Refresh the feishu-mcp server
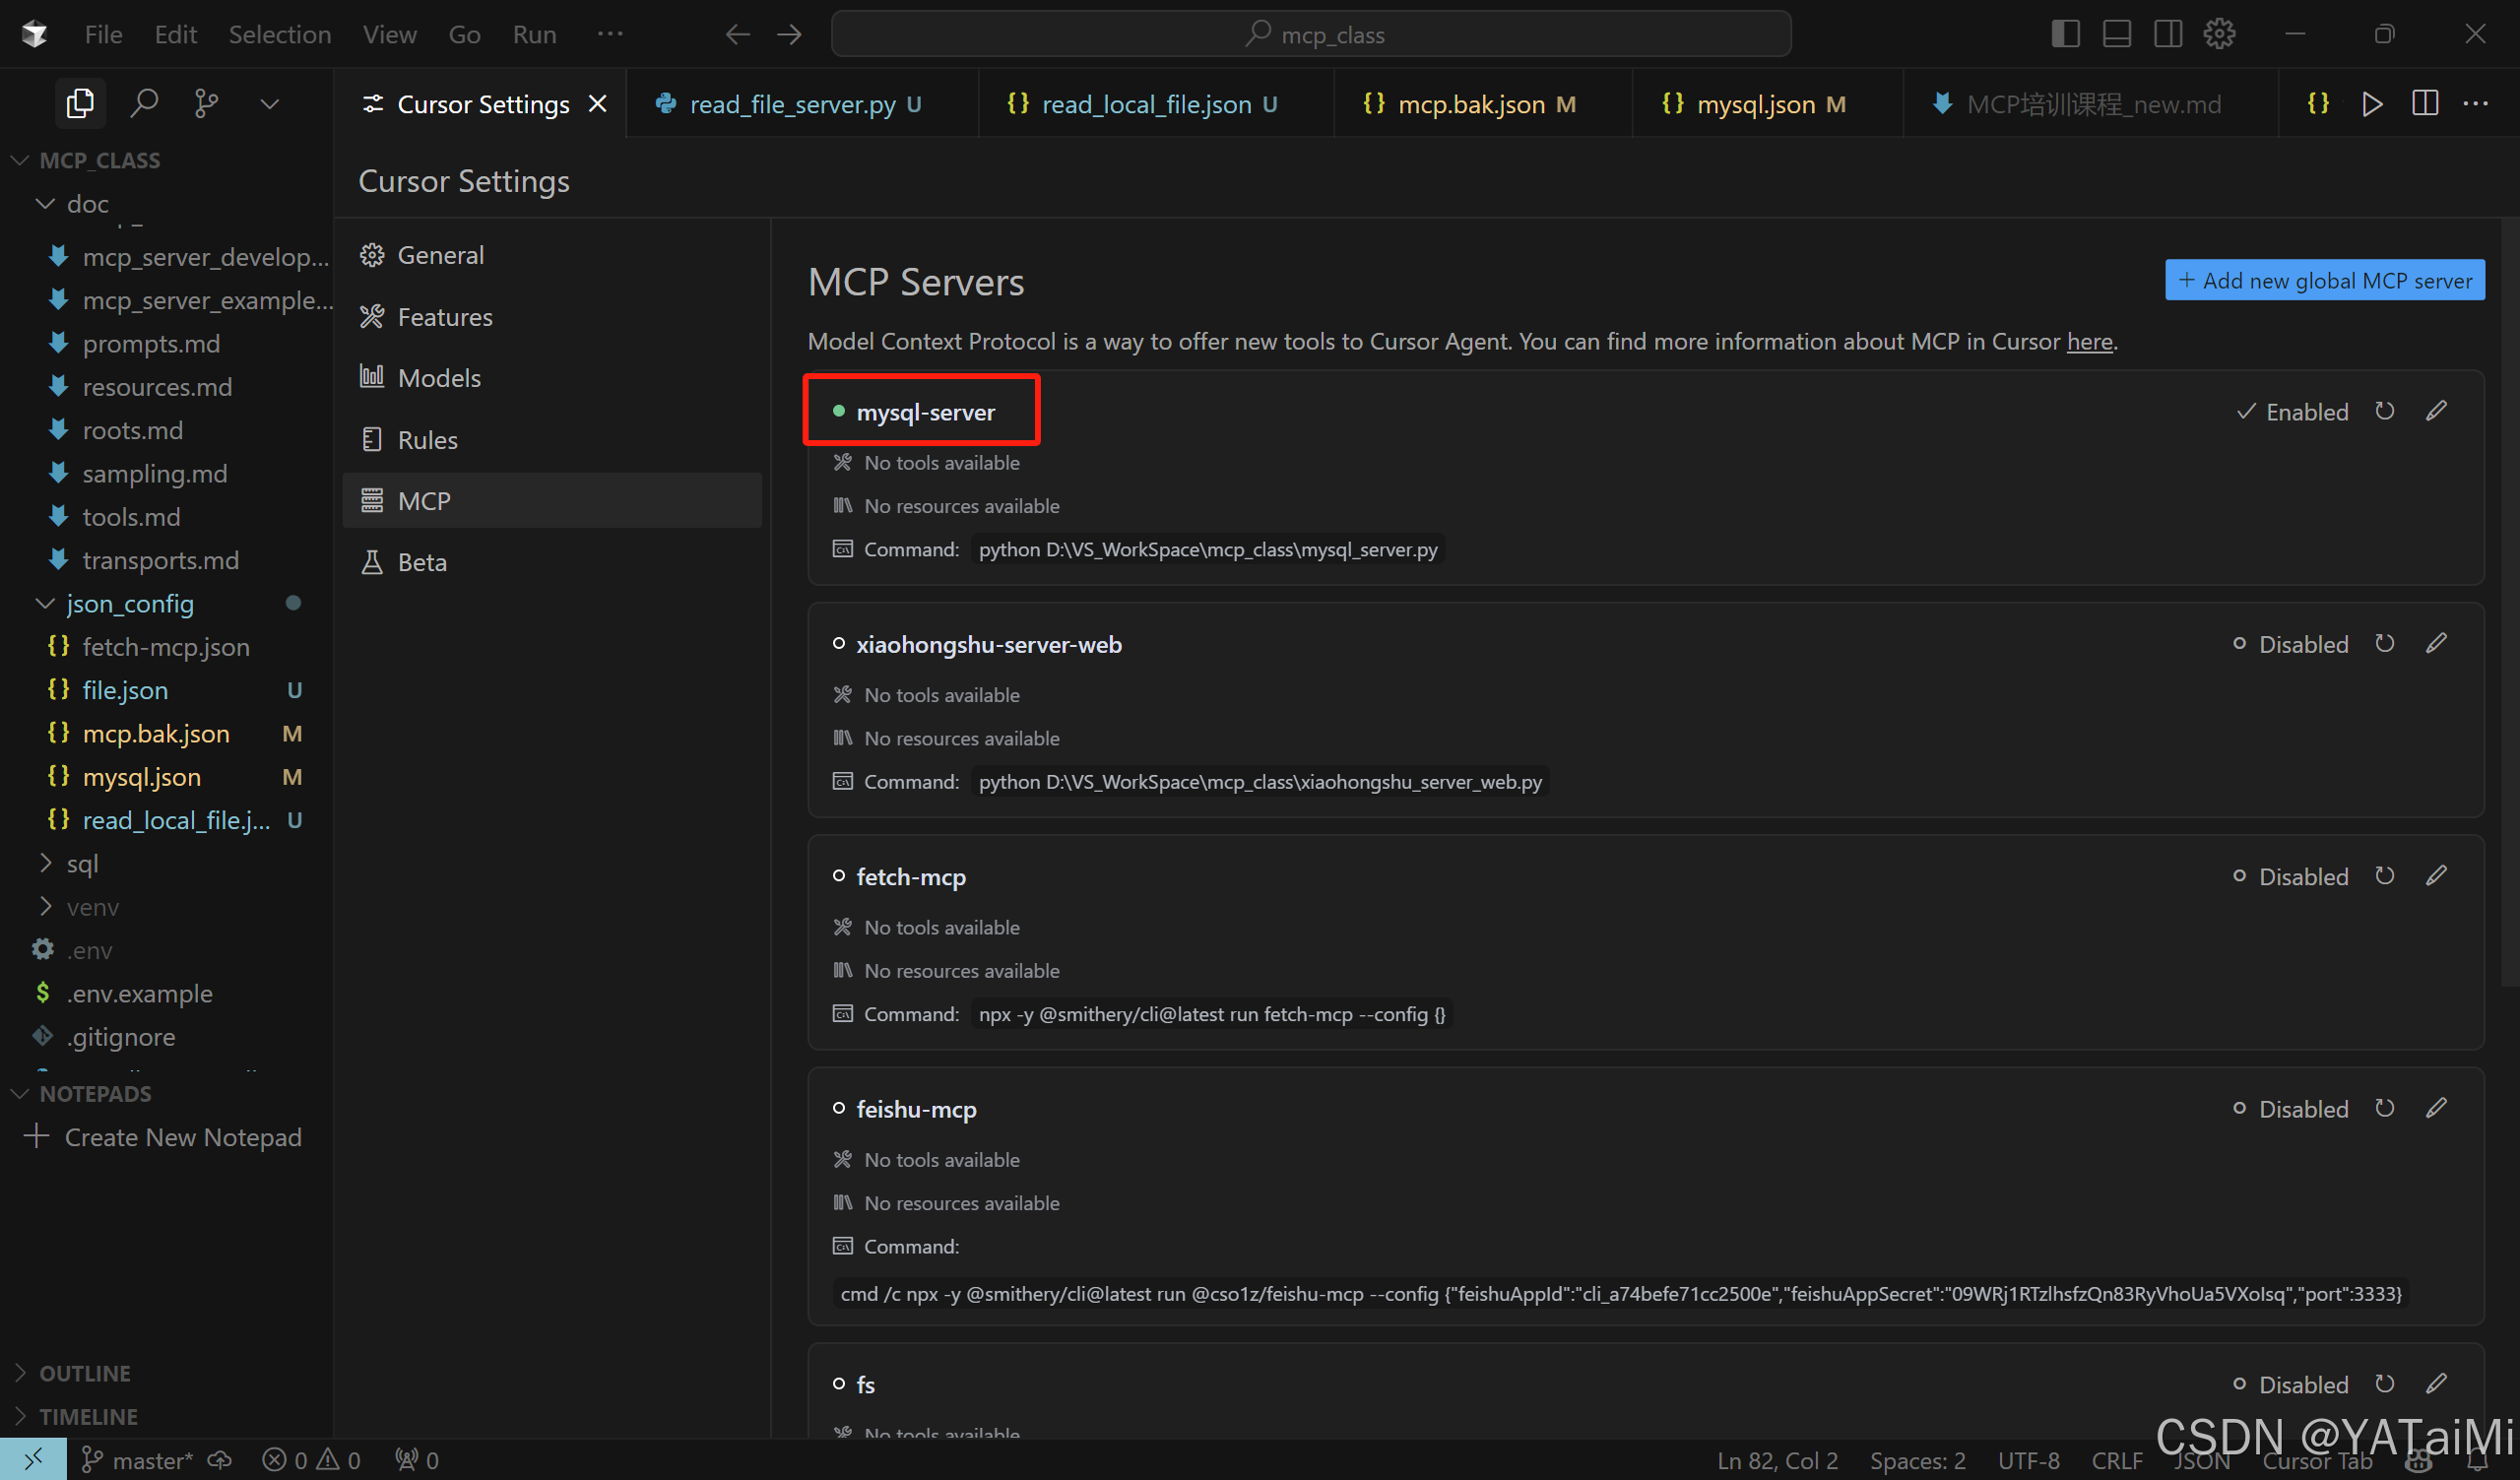Viewport: 2520px width, 1480px height. (x=2384, y=1108)
